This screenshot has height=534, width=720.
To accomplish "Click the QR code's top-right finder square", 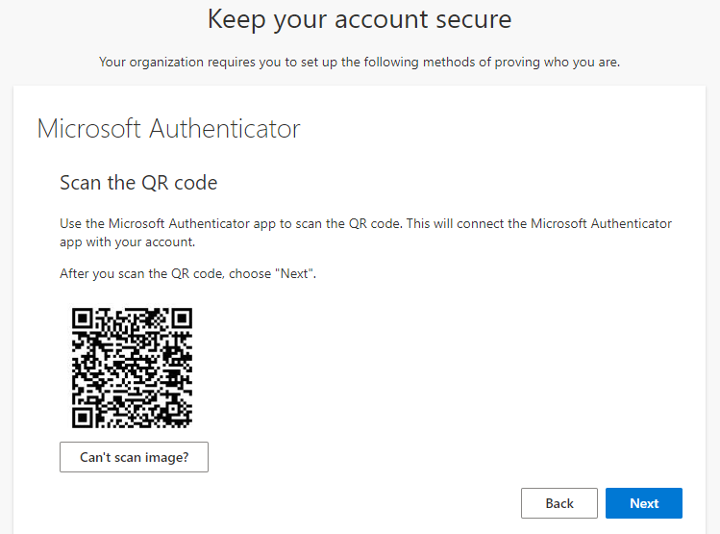I will point(181,319).
